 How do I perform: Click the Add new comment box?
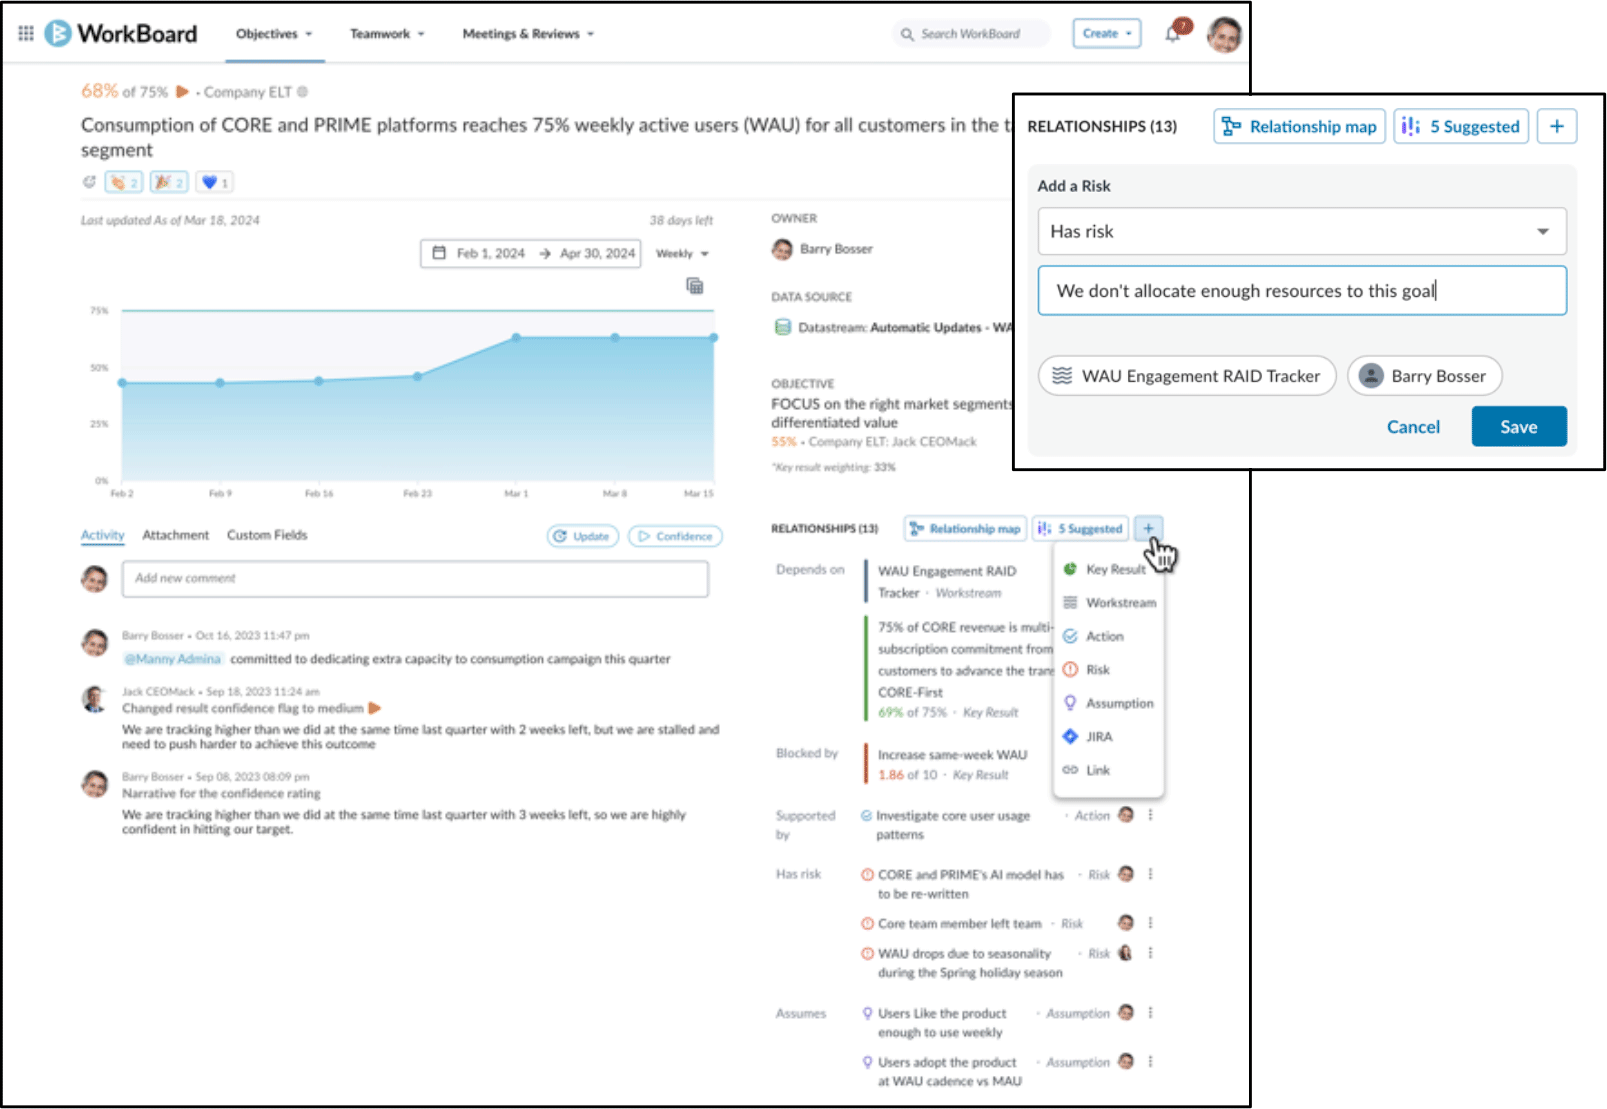415,579
